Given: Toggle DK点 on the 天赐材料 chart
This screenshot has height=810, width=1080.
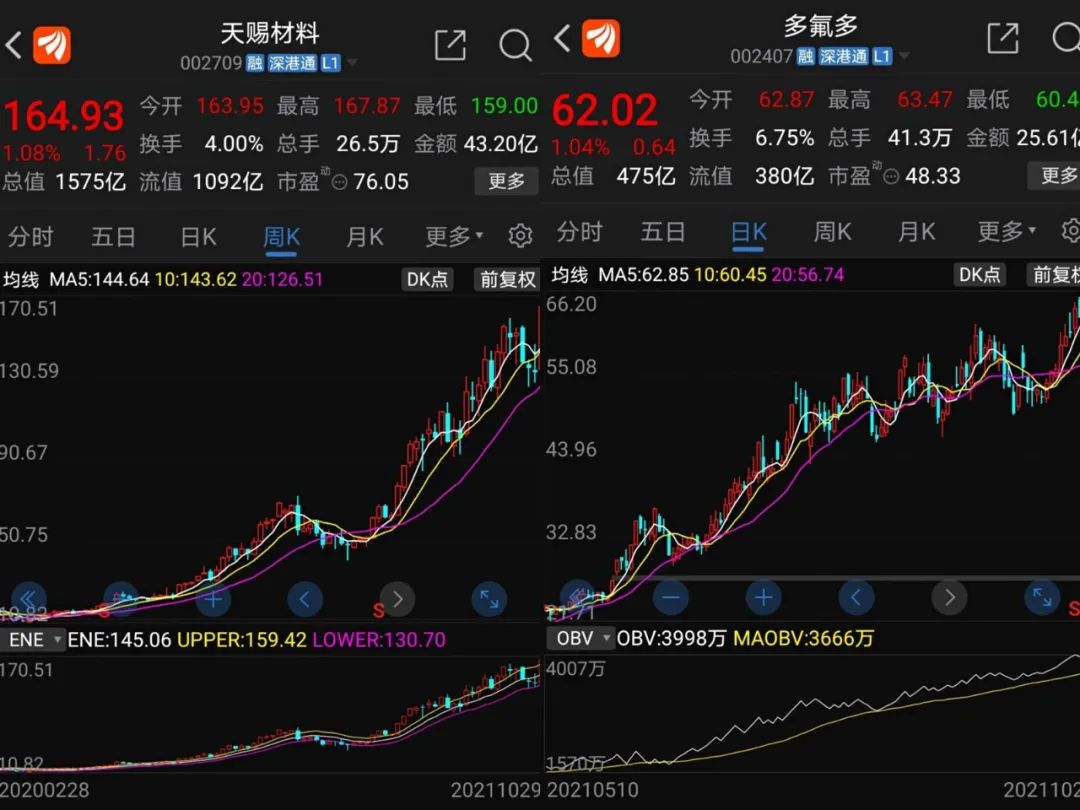Looking at the screenshot, I should click(427, 279).
